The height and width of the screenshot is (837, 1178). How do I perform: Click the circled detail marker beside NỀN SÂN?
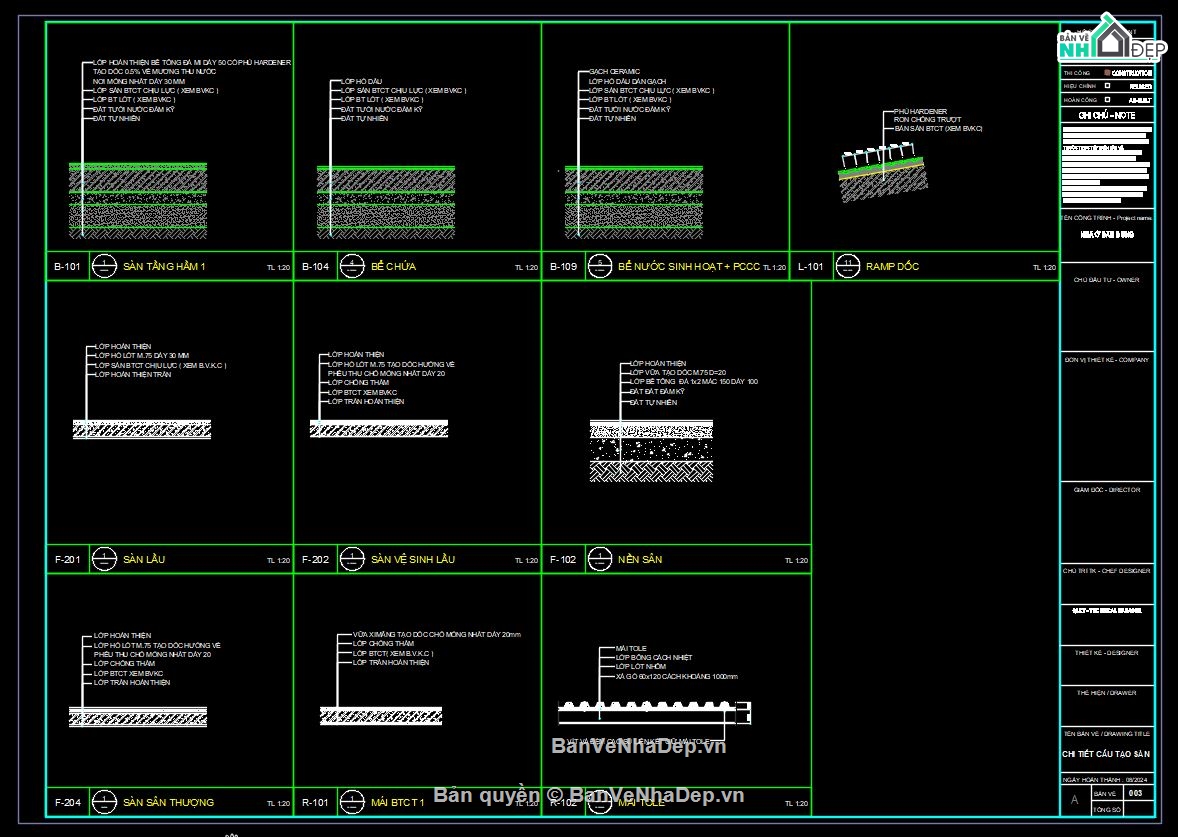point(599,559)
